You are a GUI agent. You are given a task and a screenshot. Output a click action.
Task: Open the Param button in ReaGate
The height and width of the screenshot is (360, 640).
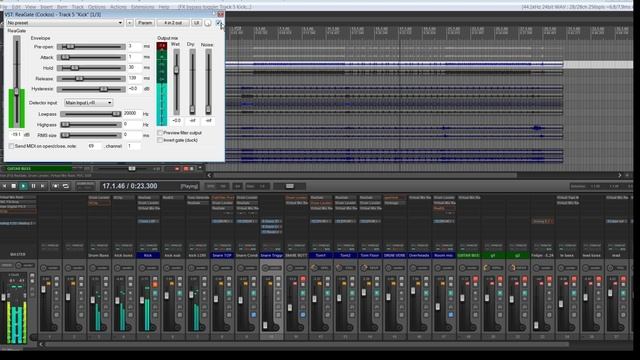point(145,23)
